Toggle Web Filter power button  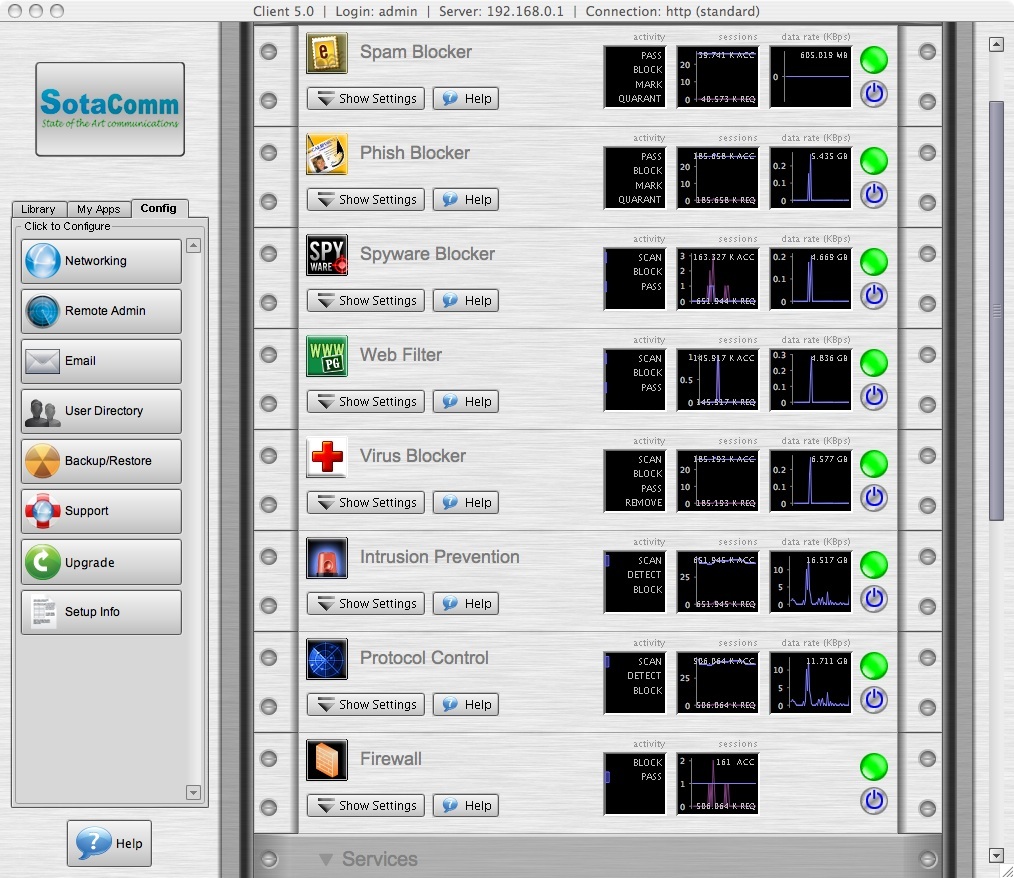click(874, 396)
